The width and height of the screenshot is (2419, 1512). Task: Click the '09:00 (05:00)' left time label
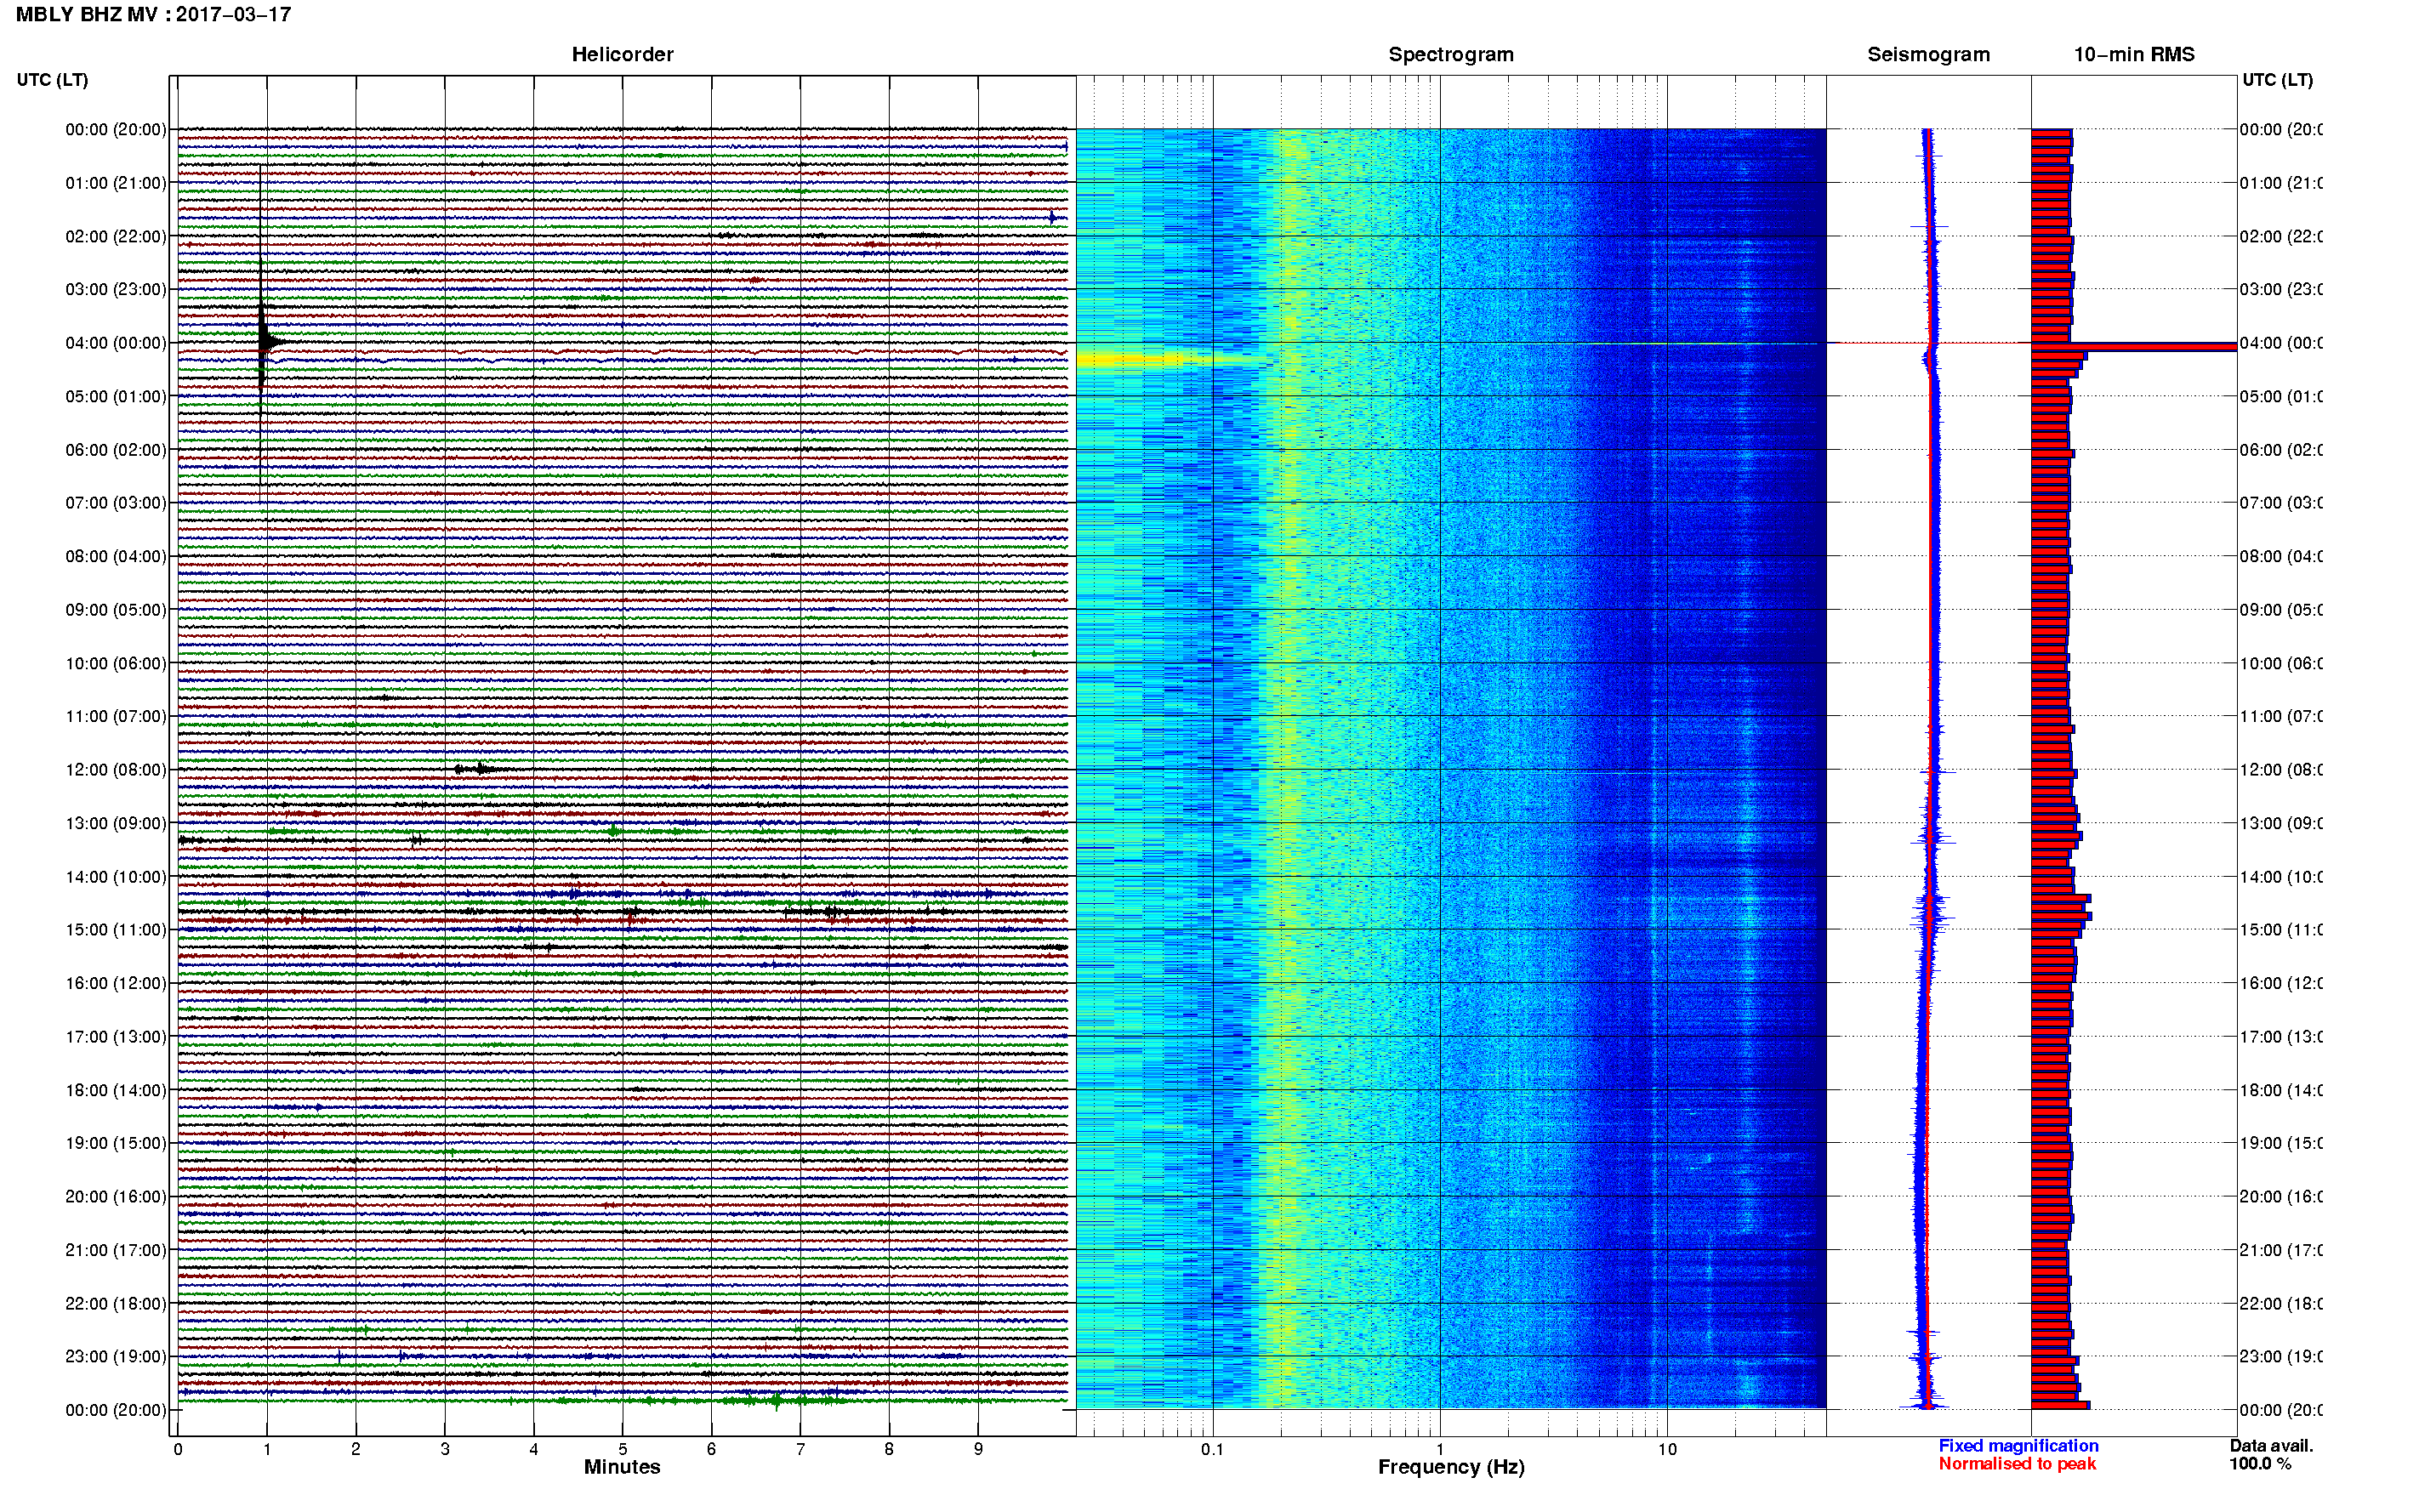point(116,610)
